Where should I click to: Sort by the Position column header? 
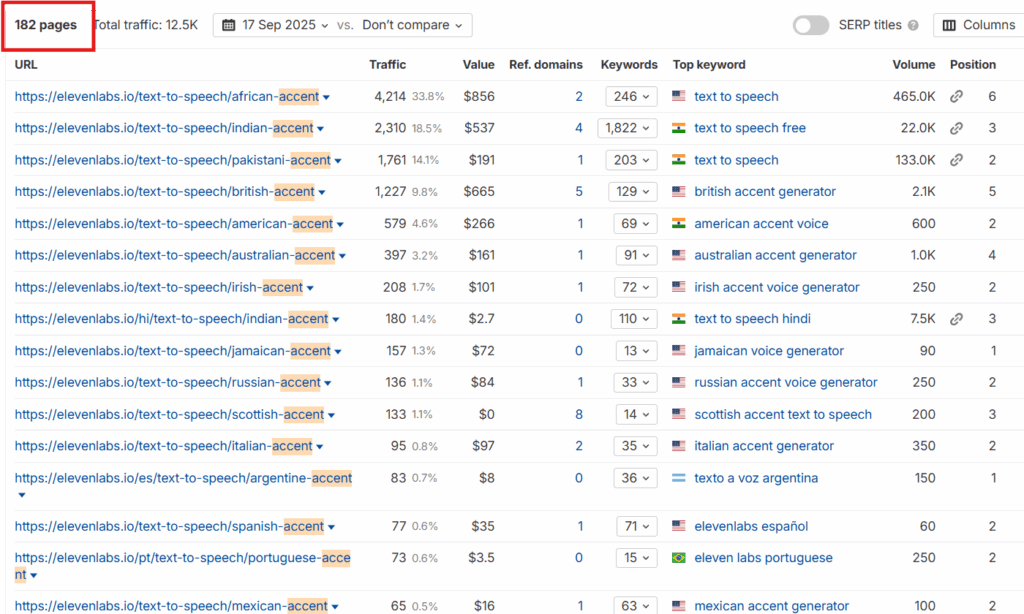(x=972, y=65)
